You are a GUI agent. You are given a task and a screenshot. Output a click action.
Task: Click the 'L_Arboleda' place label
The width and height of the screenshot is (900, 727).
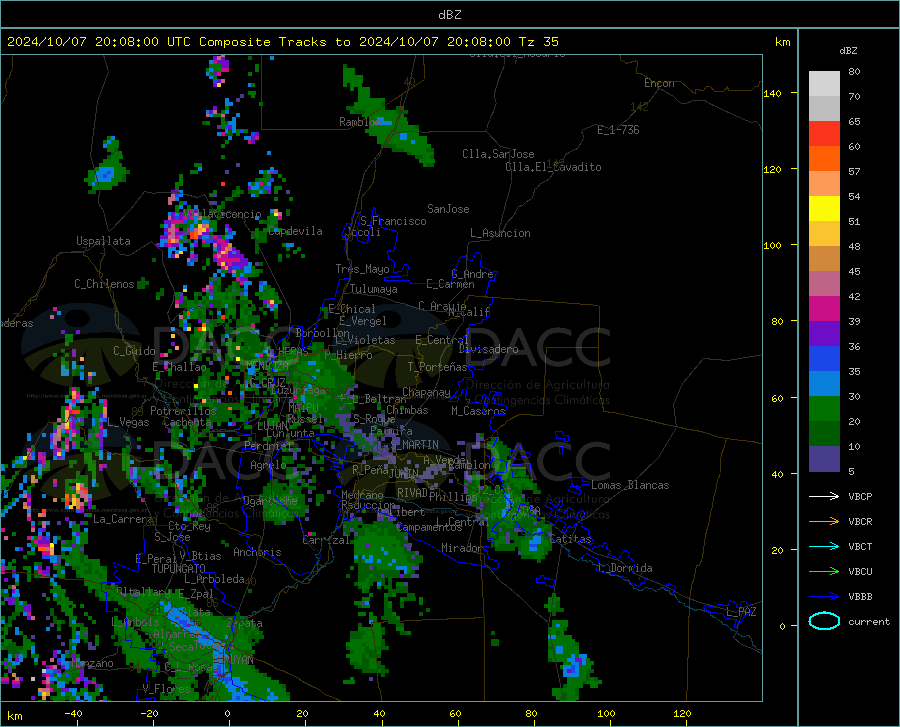tap(214, 579)
